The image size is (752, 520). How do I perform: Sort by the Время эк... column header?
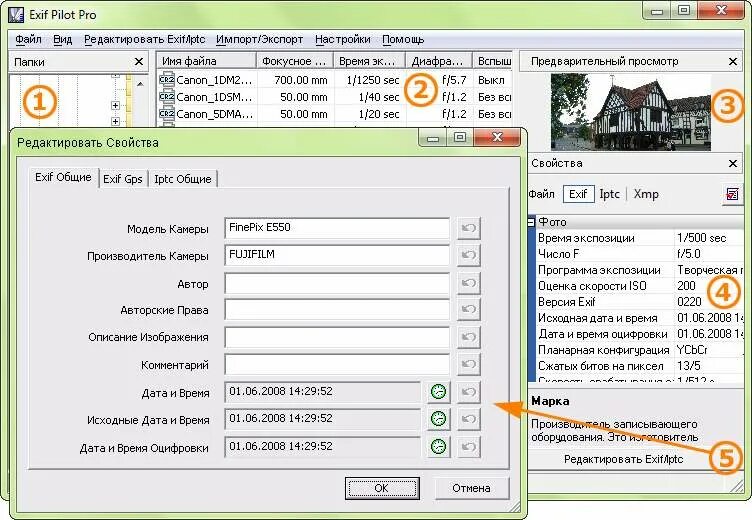(x=369, y=61)
